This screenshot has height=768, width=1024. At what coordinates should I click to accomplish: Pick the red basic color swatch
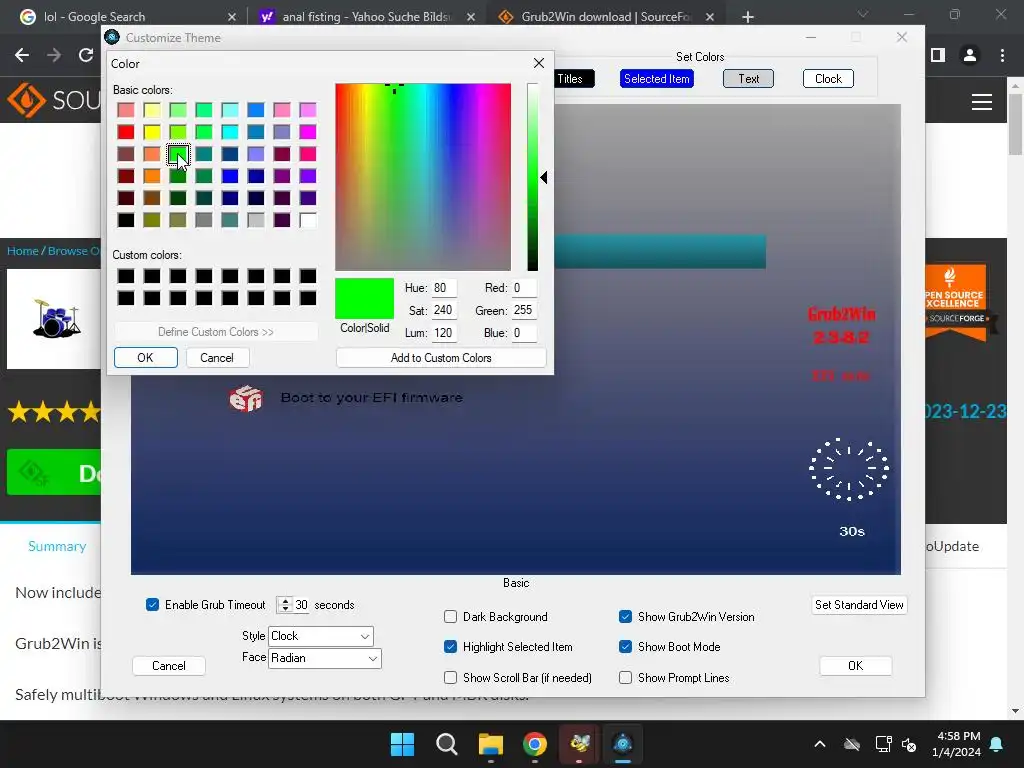pyautogui.click(x=126, y=132)
